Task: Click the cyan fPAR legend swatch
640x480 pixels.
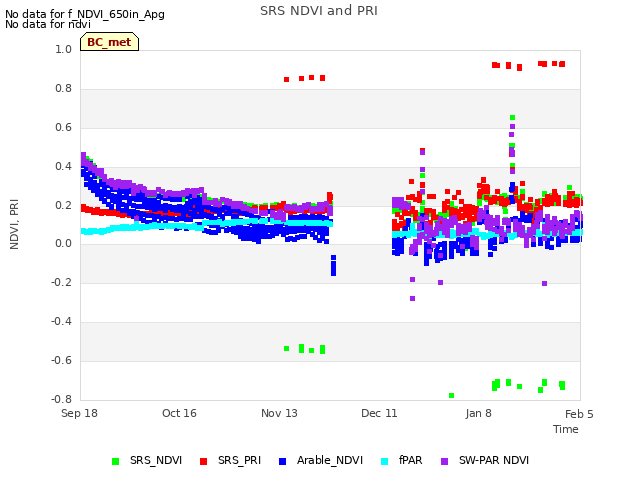Action: [384, 461]
